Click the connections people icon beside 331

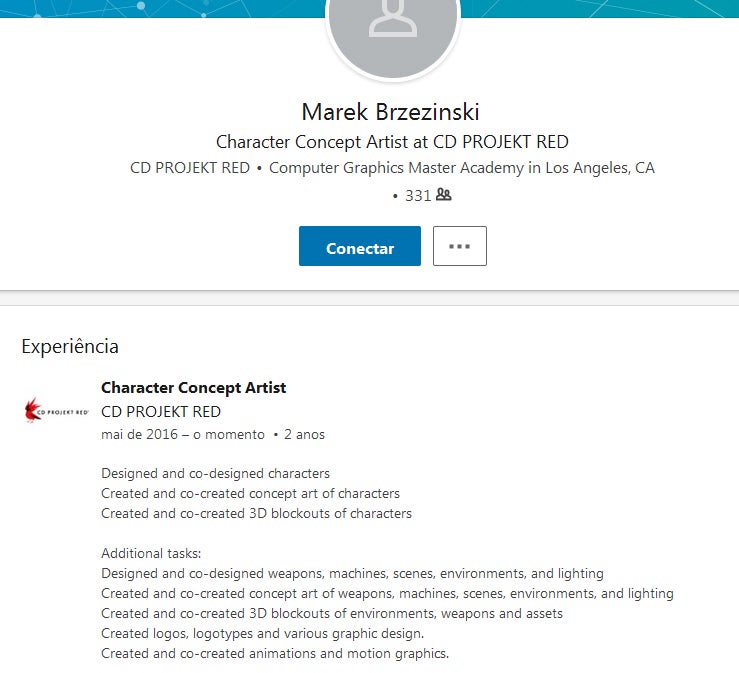443,195
